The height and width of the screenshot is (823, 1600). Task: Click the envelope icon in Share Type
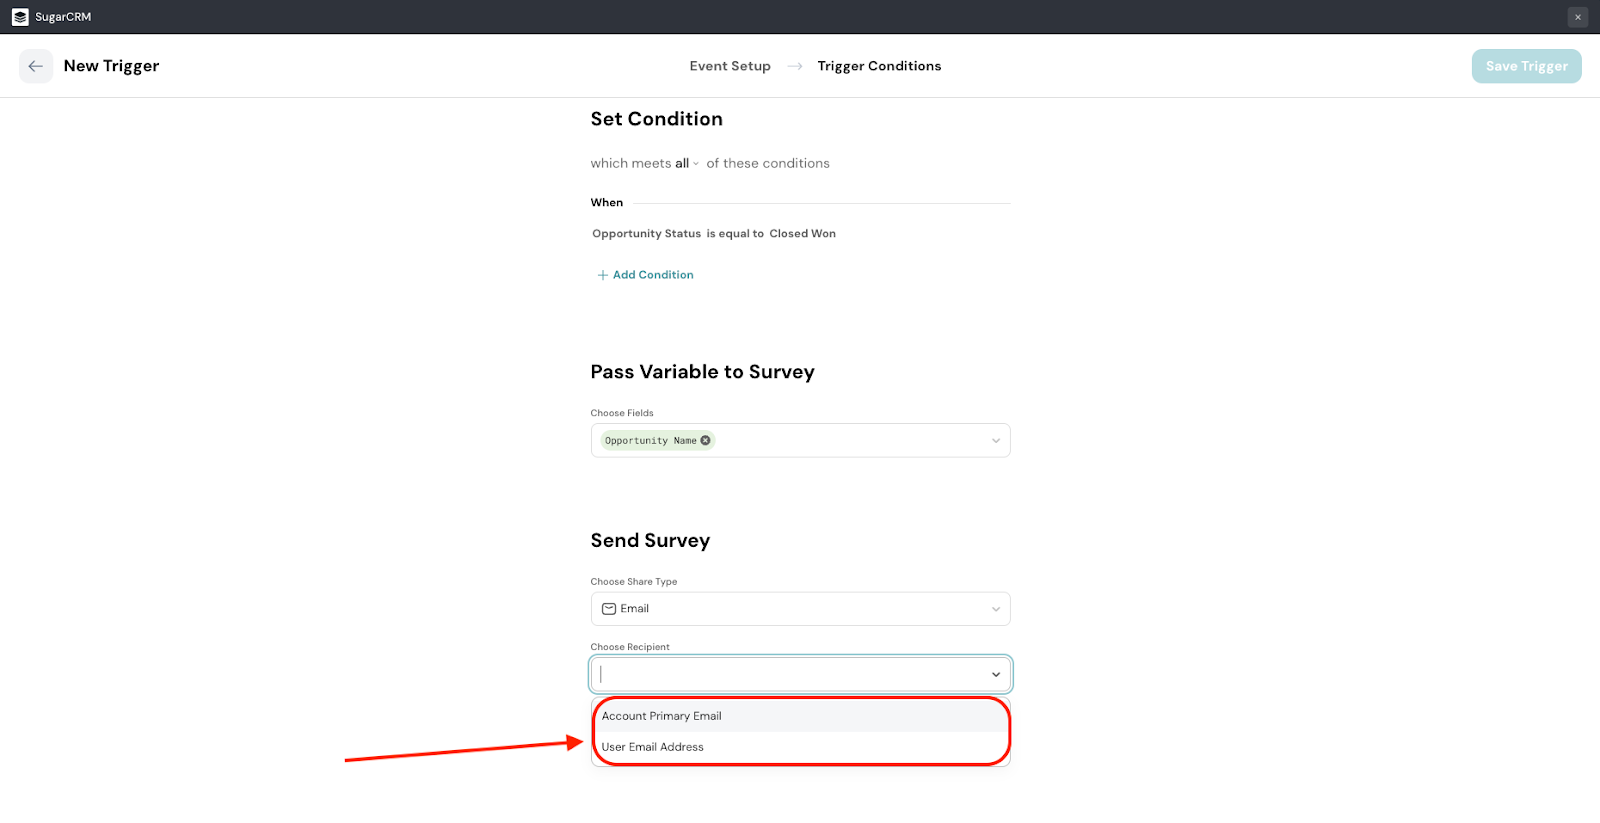click(608, 609)
